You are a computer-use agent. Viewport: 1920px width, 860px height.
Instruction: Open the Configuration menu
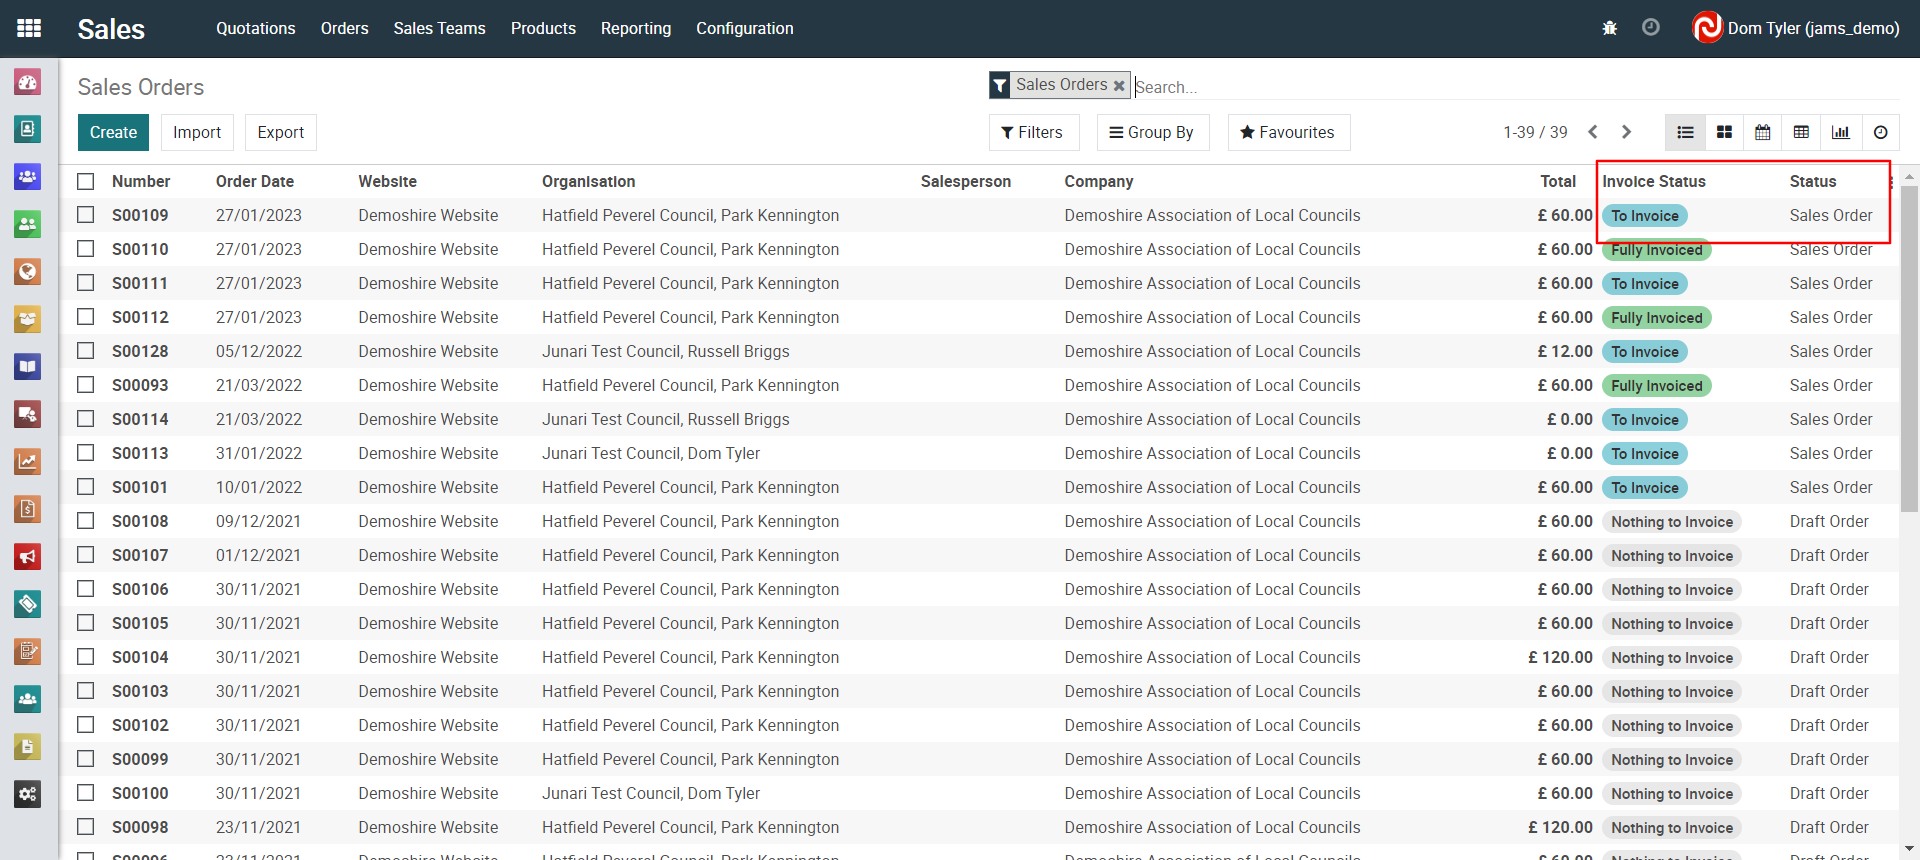click(x=744, y=28)
